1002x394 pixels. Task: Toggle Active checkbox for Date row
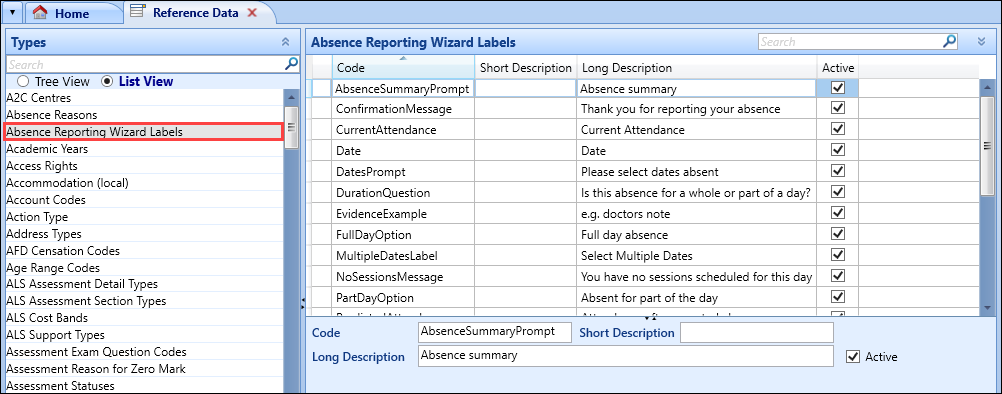tap(838, 150)
